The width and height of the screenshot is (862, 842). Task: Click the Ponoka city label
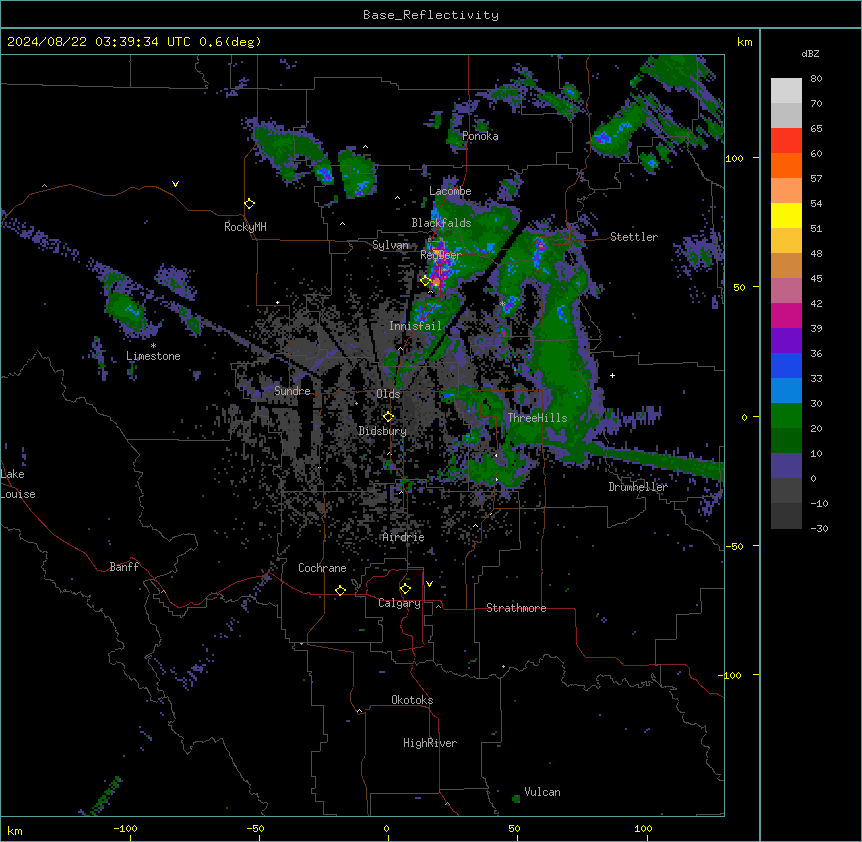(480, 136)
